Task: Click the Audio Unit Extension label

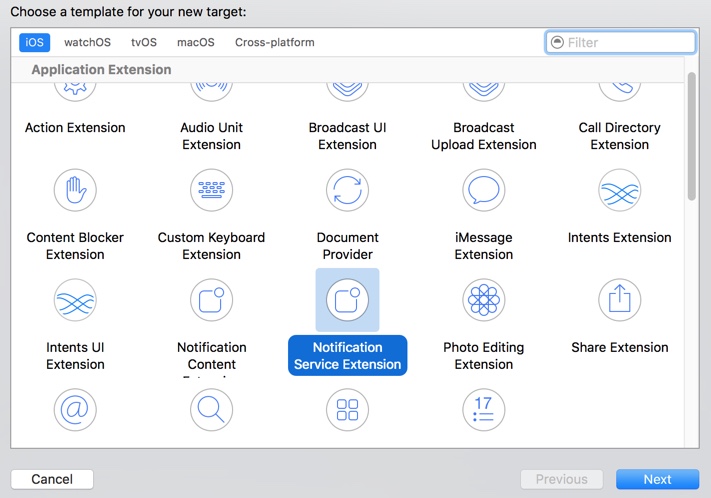Action: [211, 136]
